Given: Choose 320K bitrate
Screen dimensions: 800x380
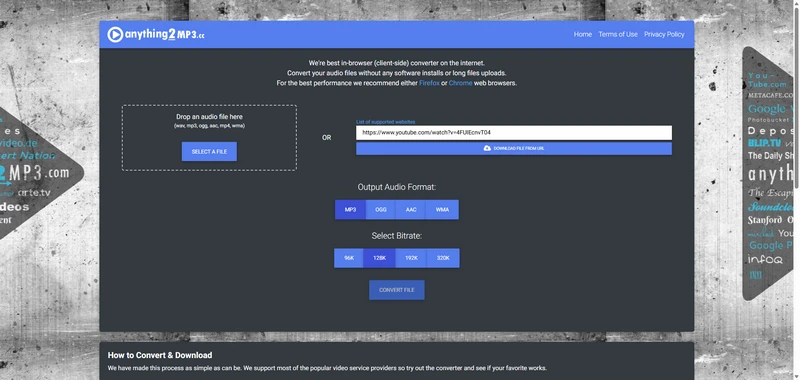Looking at the screenshot, I should coord(443,258).
